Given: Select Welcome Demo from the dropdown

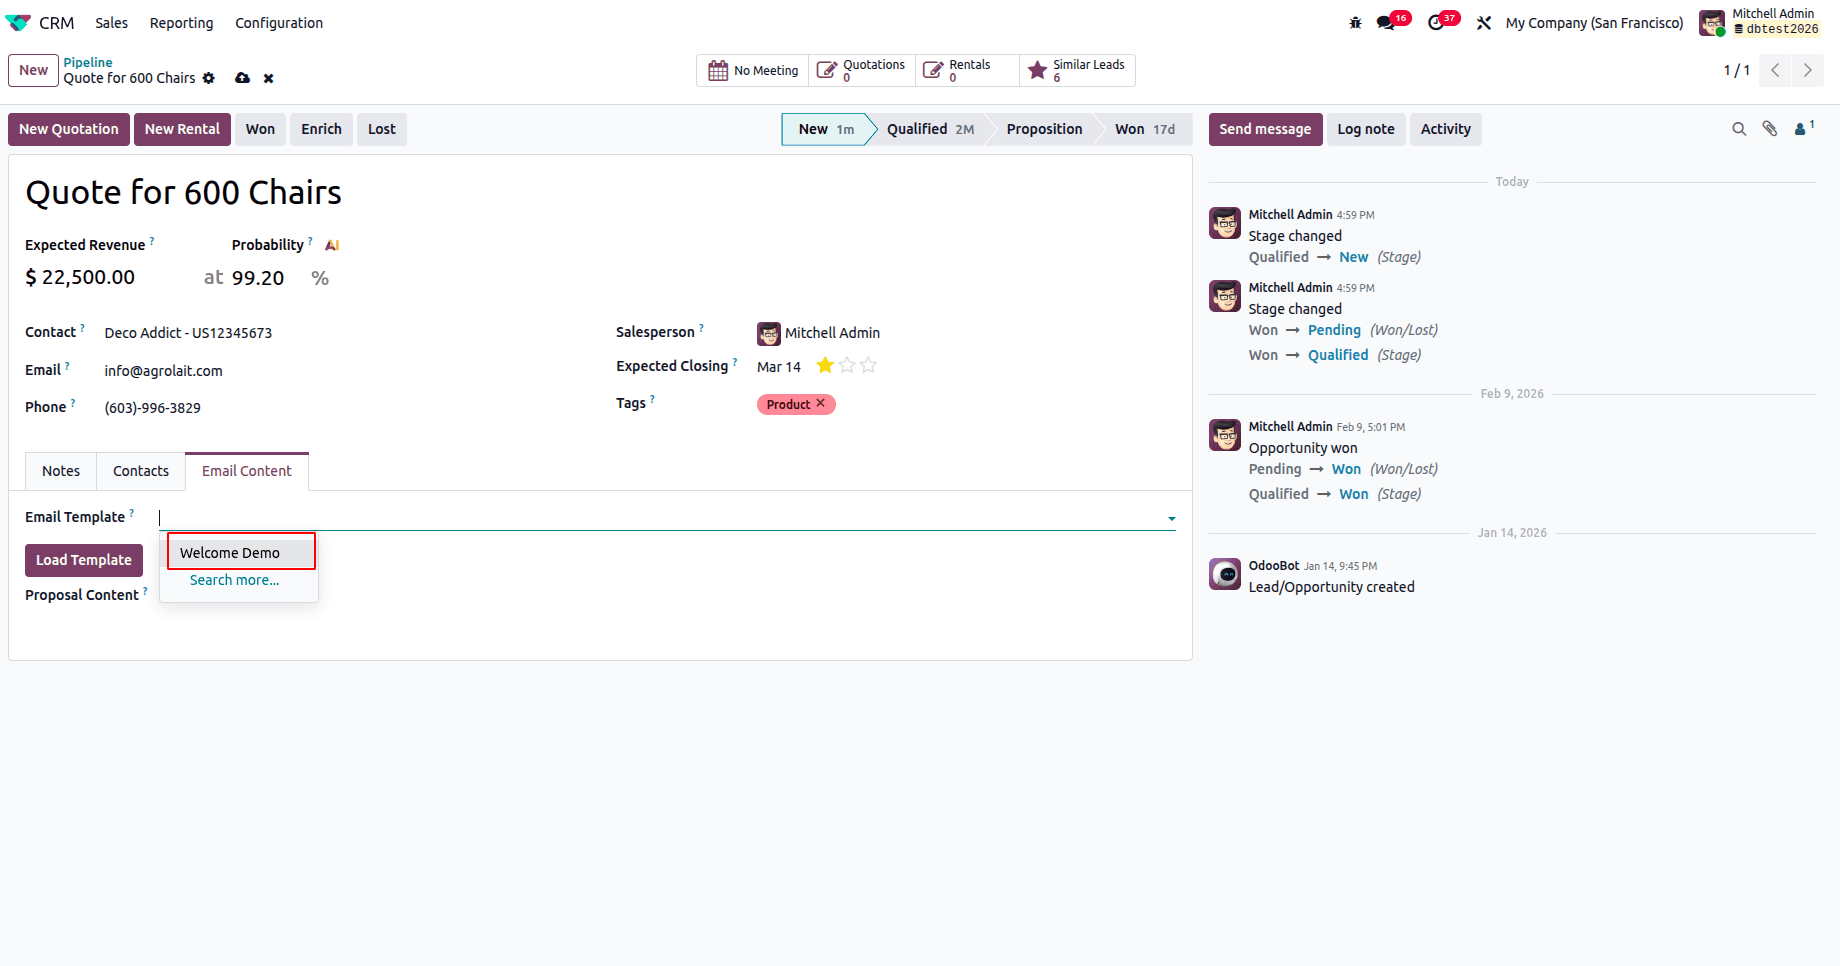Looking at the screenshot, I should click(227, 552).
